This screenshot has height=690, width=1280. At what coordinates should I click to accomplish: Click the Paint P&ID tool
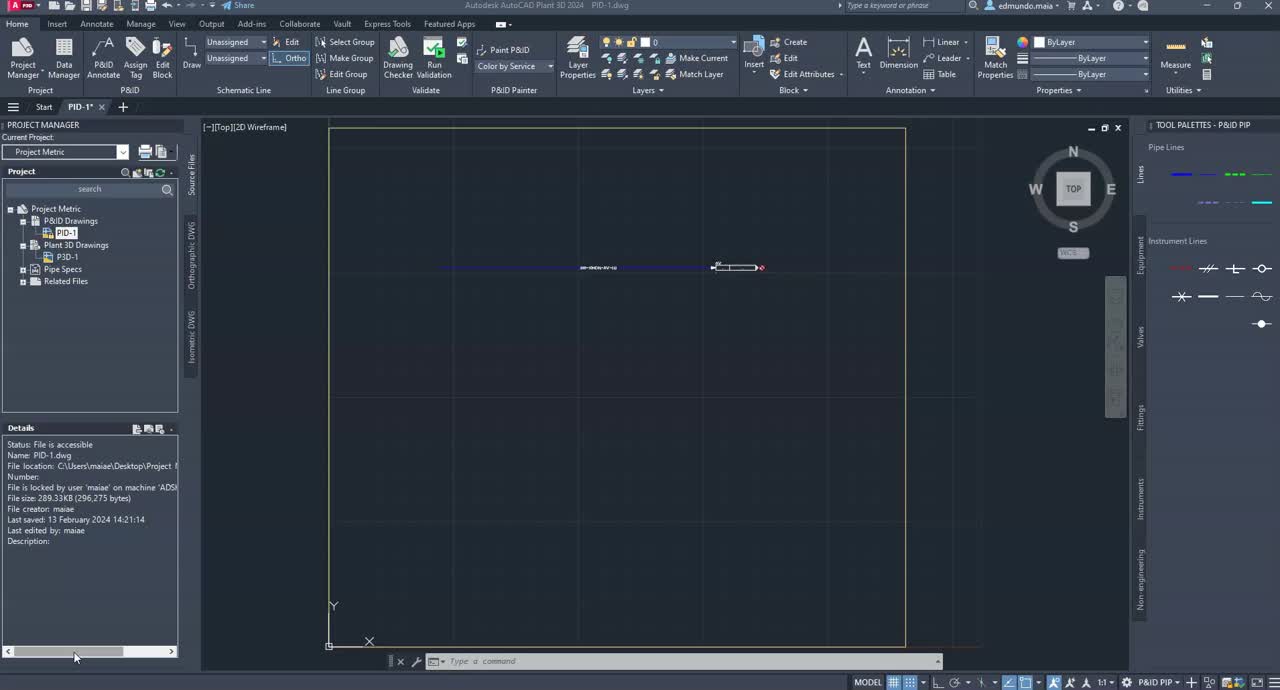(509, 49)
